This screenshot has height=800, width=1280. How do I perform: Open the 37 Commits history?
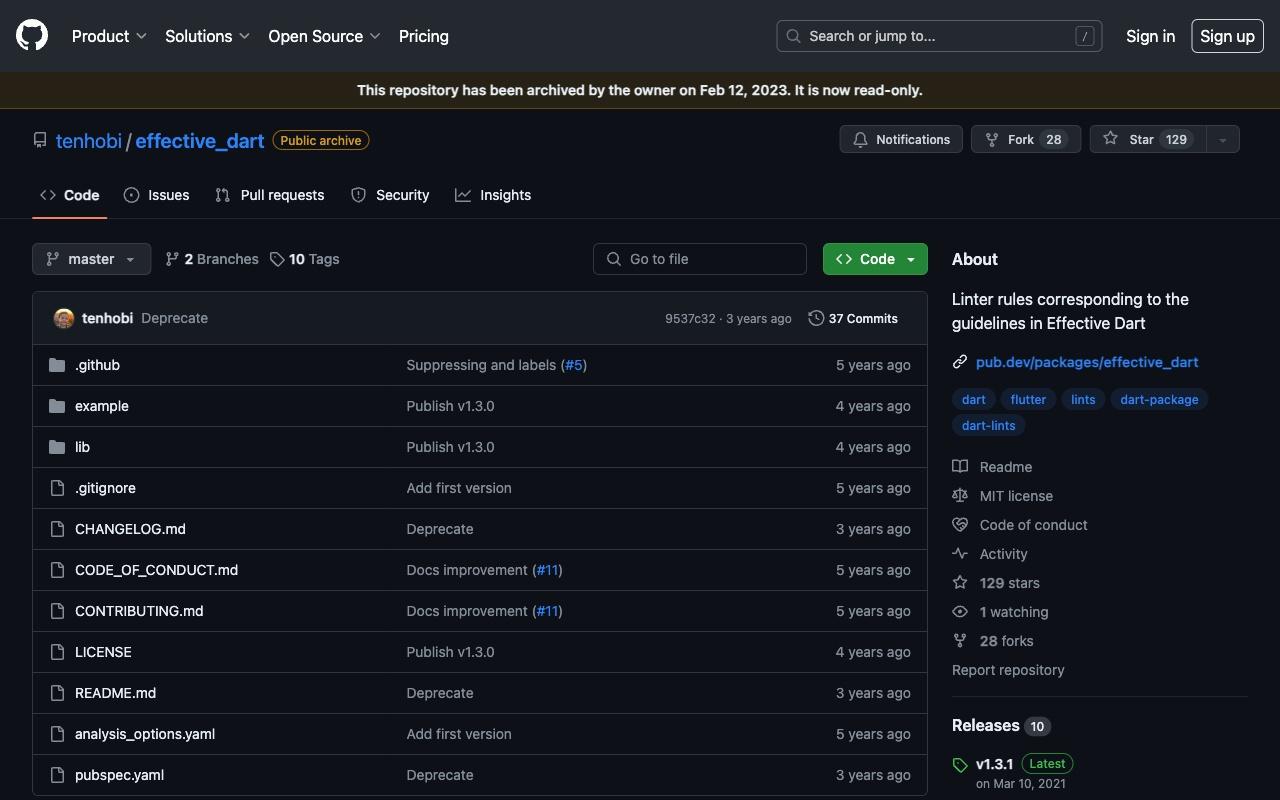tap(853, 318)
